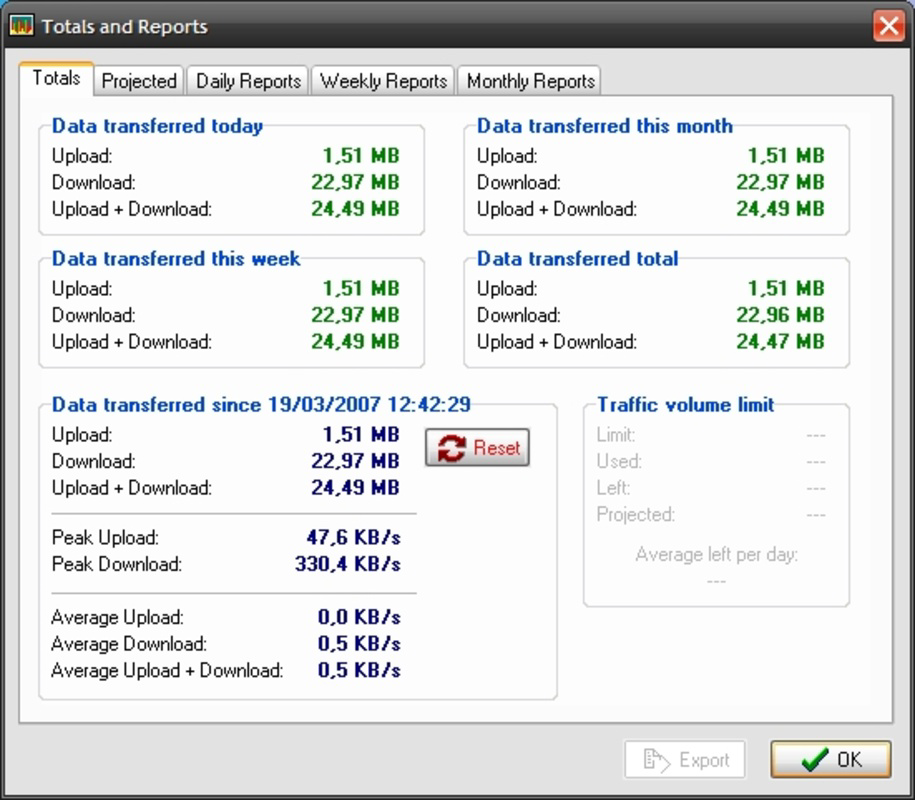This screenshot has height=800, width=915.
Task: Click the Peak Download value 330,4 KB/s
Action: (x=348, y=564)
